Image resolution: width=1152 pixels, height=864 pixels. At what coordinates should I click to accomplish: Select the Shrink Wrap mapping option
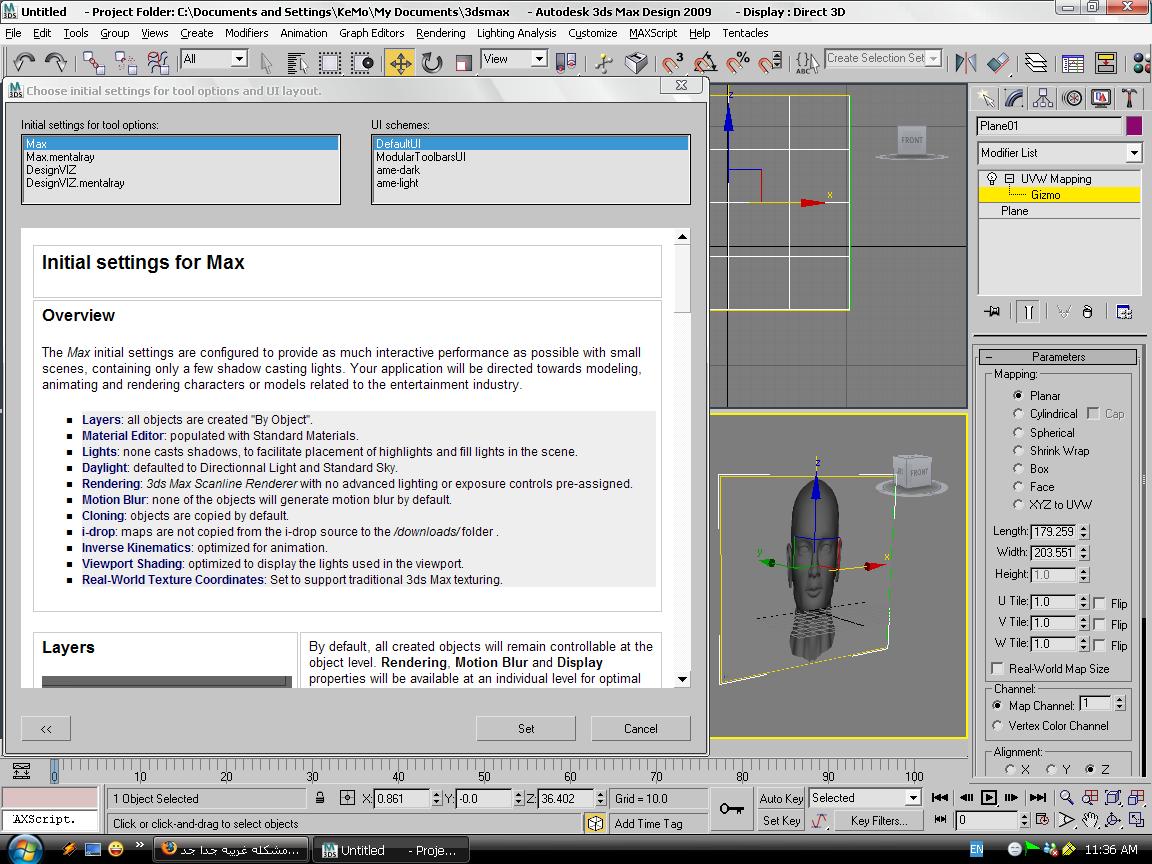[1018, 450]
